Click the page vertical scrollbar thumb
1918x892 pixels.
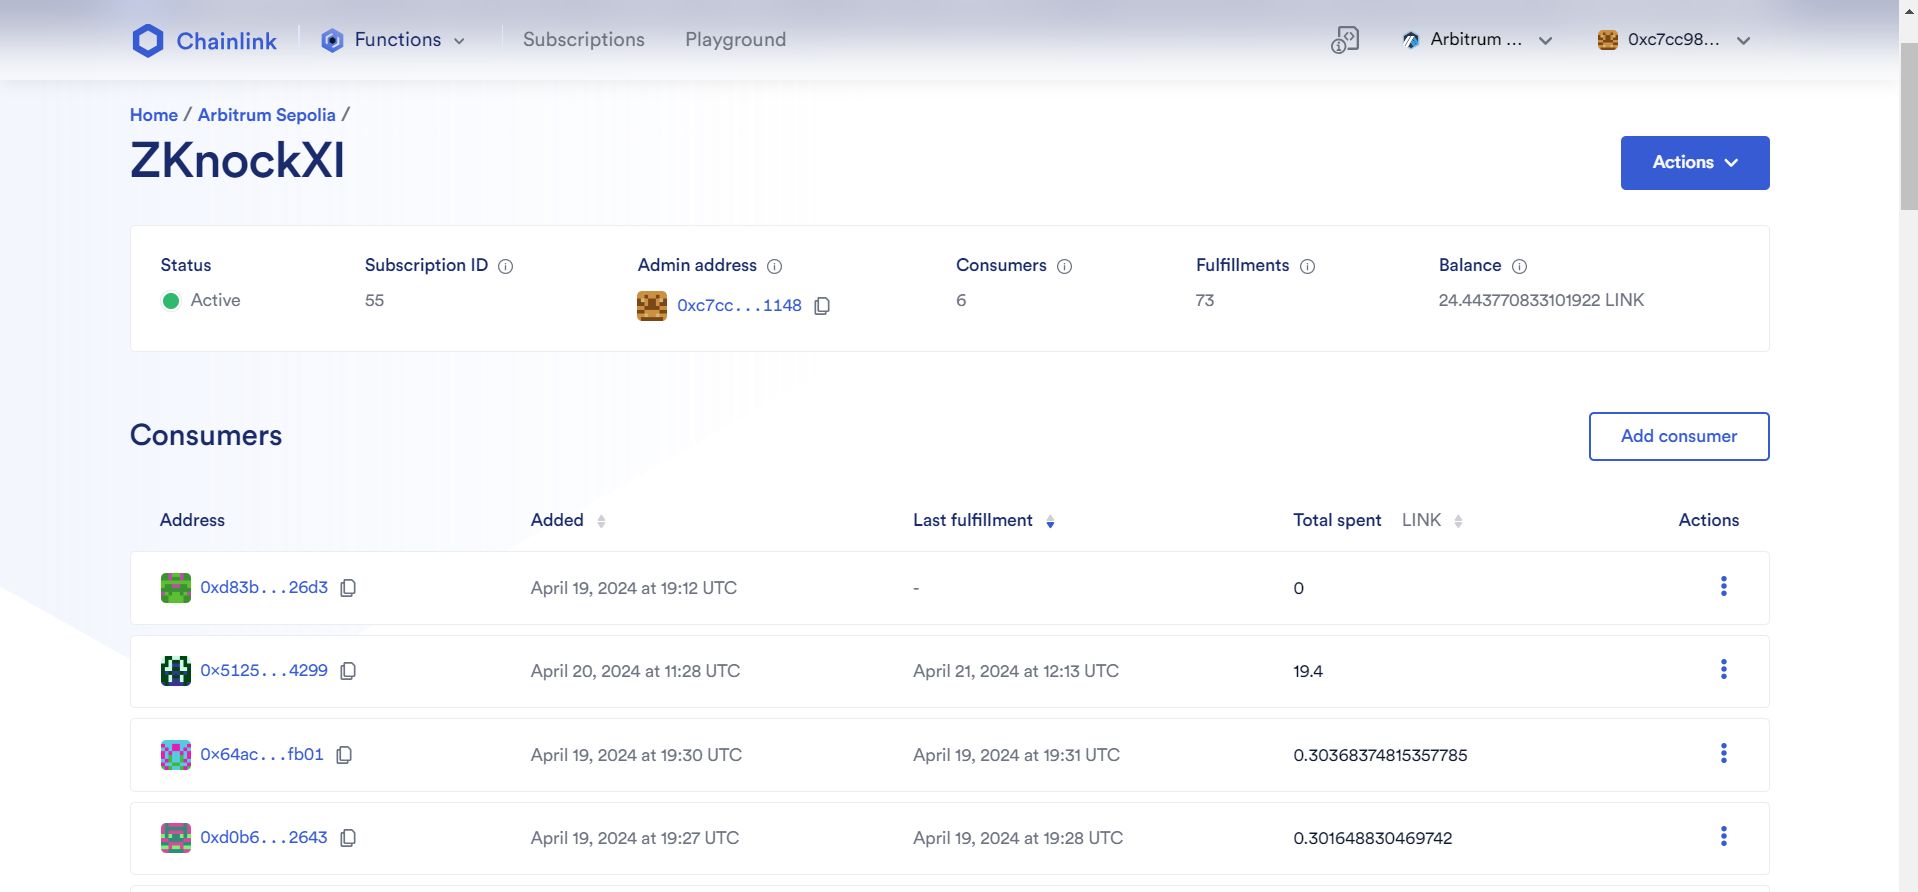pyautogui.click(x=1908, y=126)
